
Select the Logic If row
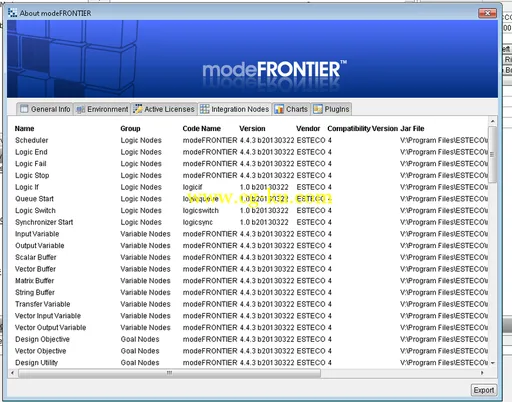coord(251,187)
